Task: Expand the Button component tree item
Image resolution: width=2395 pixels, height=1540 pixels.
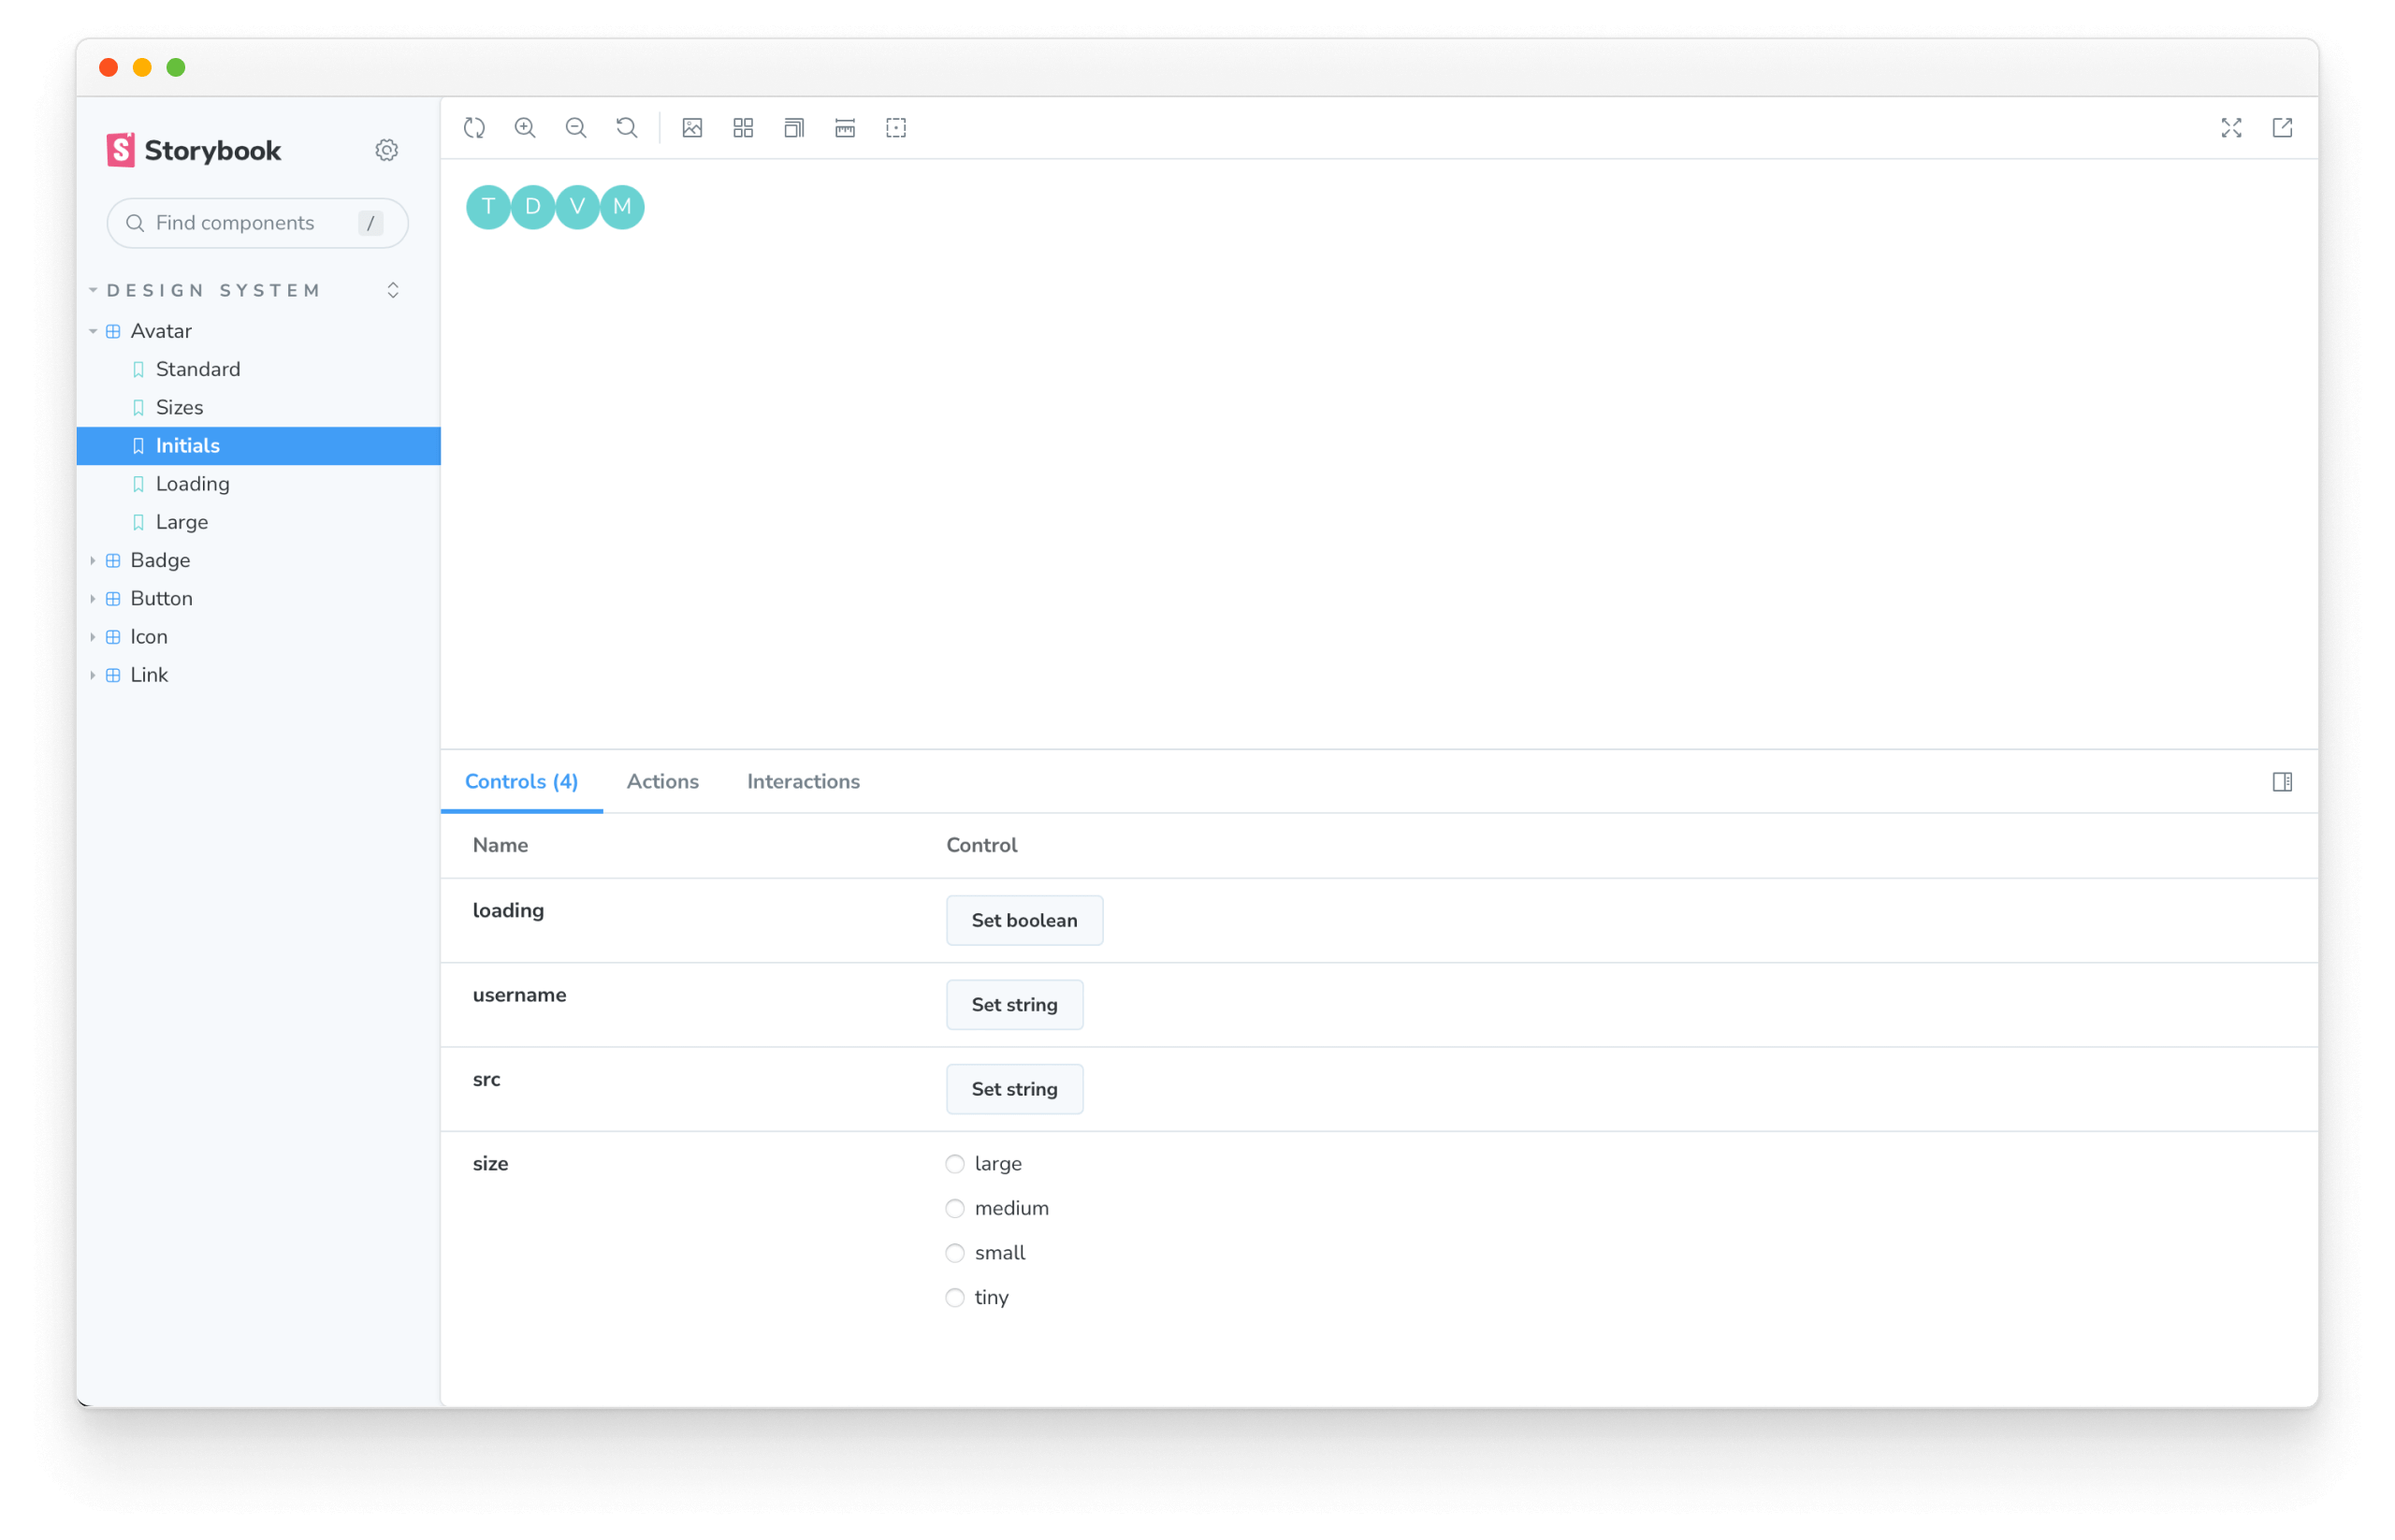Action: coord(97,599)
